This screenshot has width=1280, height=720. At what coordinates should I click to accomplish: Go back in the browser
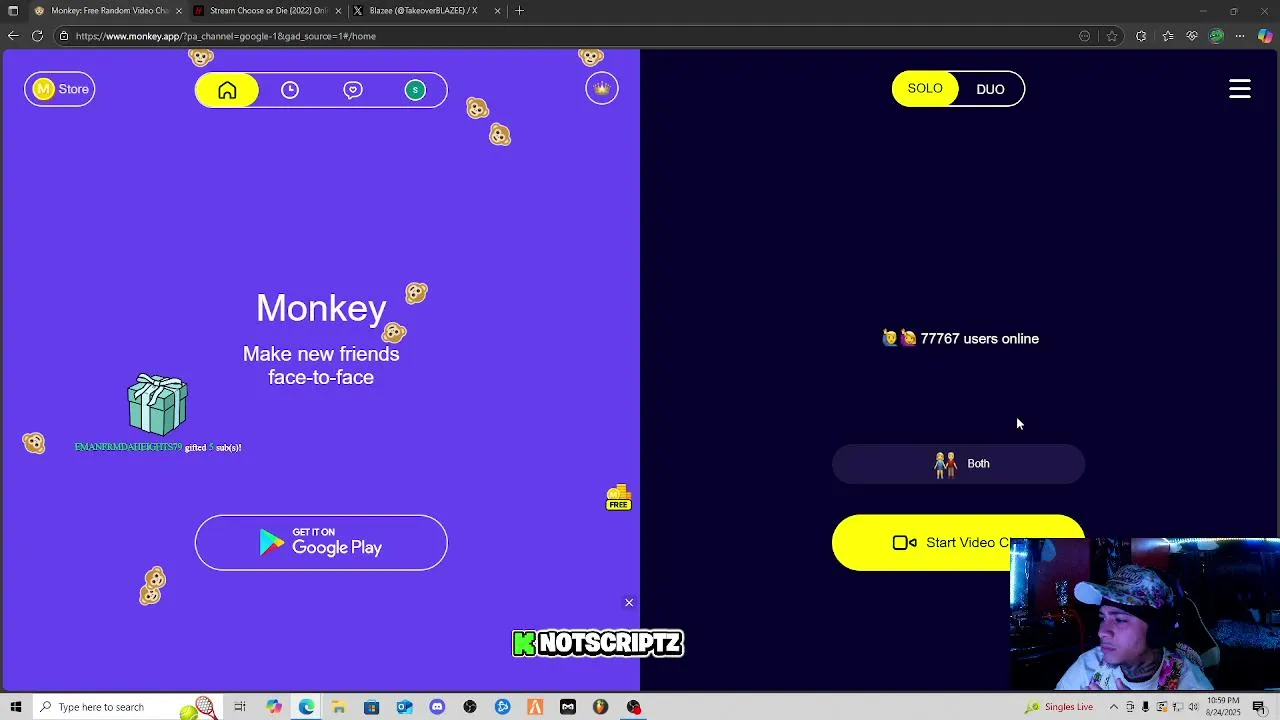[x=13, y=36]
